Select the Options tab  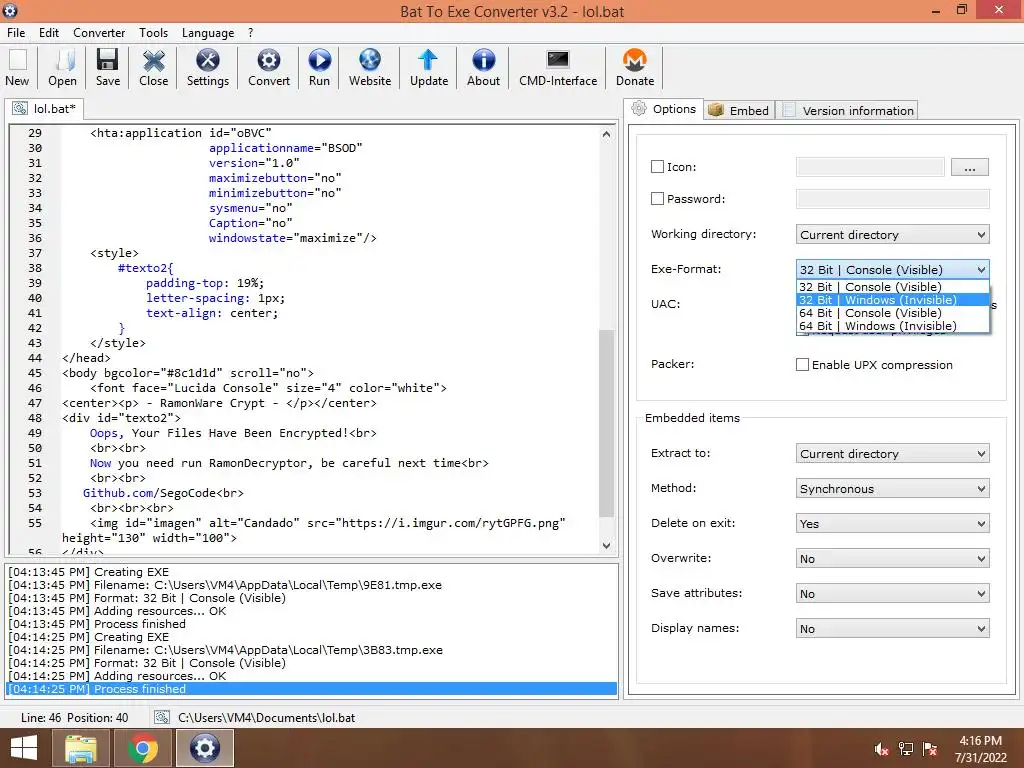(664, 109)
